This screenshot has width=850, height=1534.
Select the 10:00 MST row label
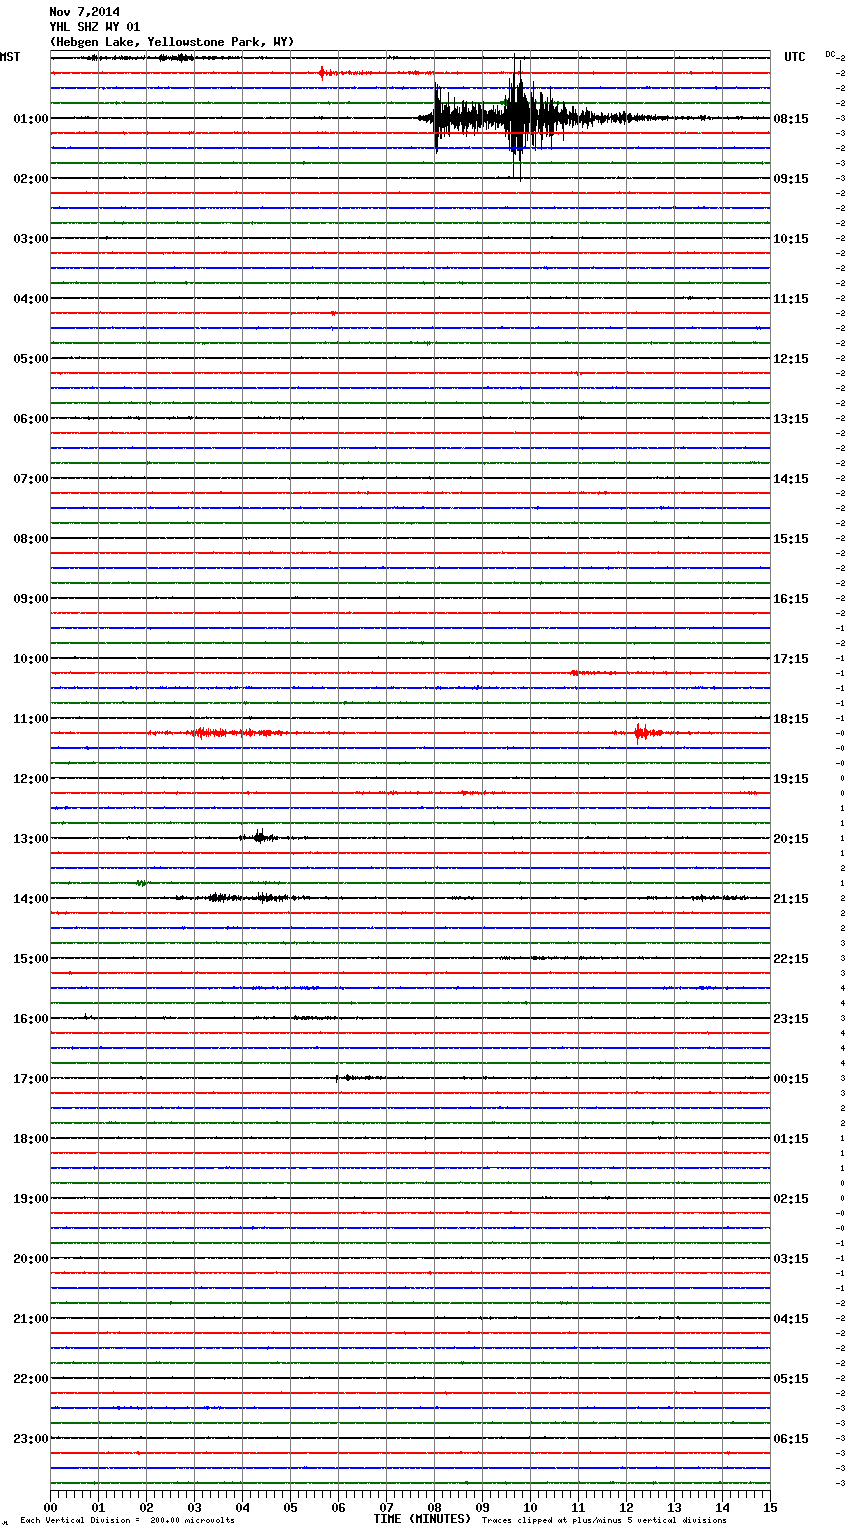point(31,659)
